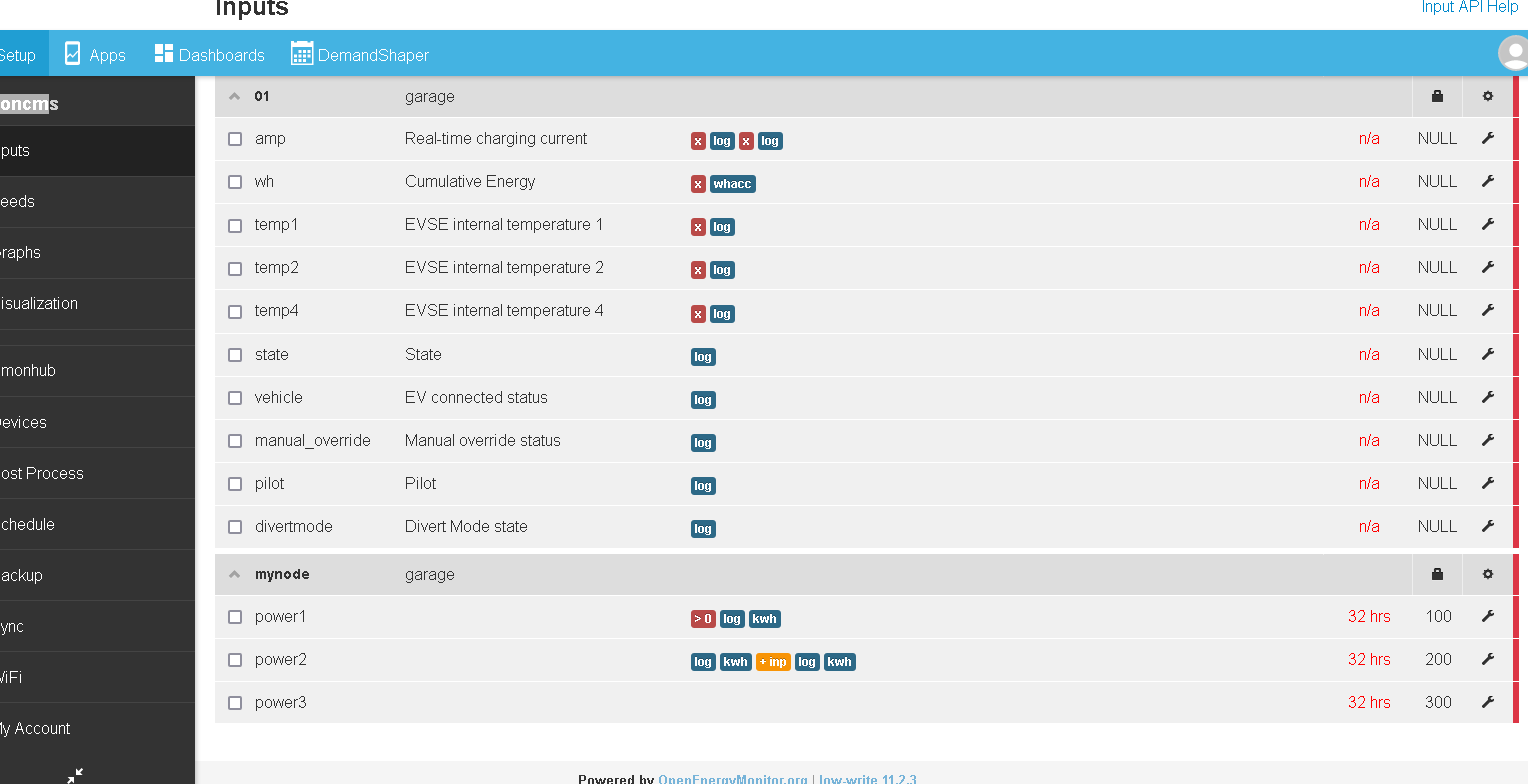The image size is (1528, 784).
Task: Select the amp input checkbox
Action: point(235,139)
